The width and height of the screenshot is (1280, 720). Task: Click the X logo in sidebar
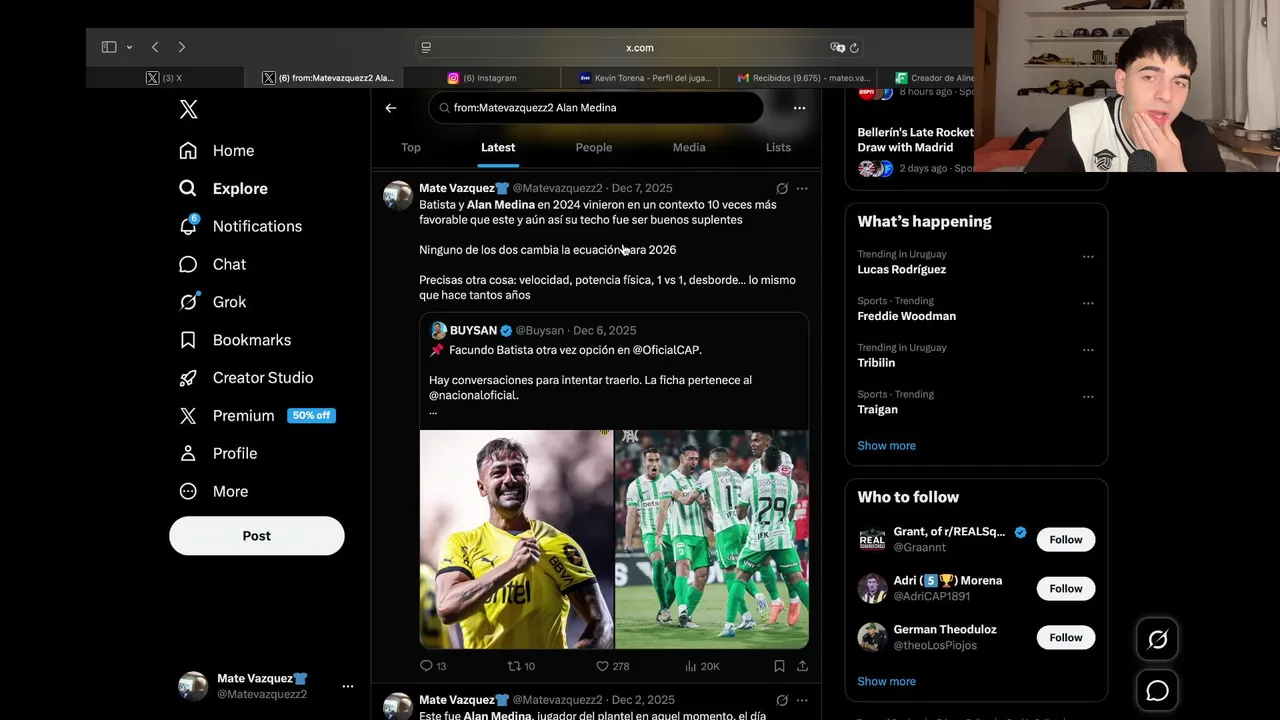pos(188,110)
